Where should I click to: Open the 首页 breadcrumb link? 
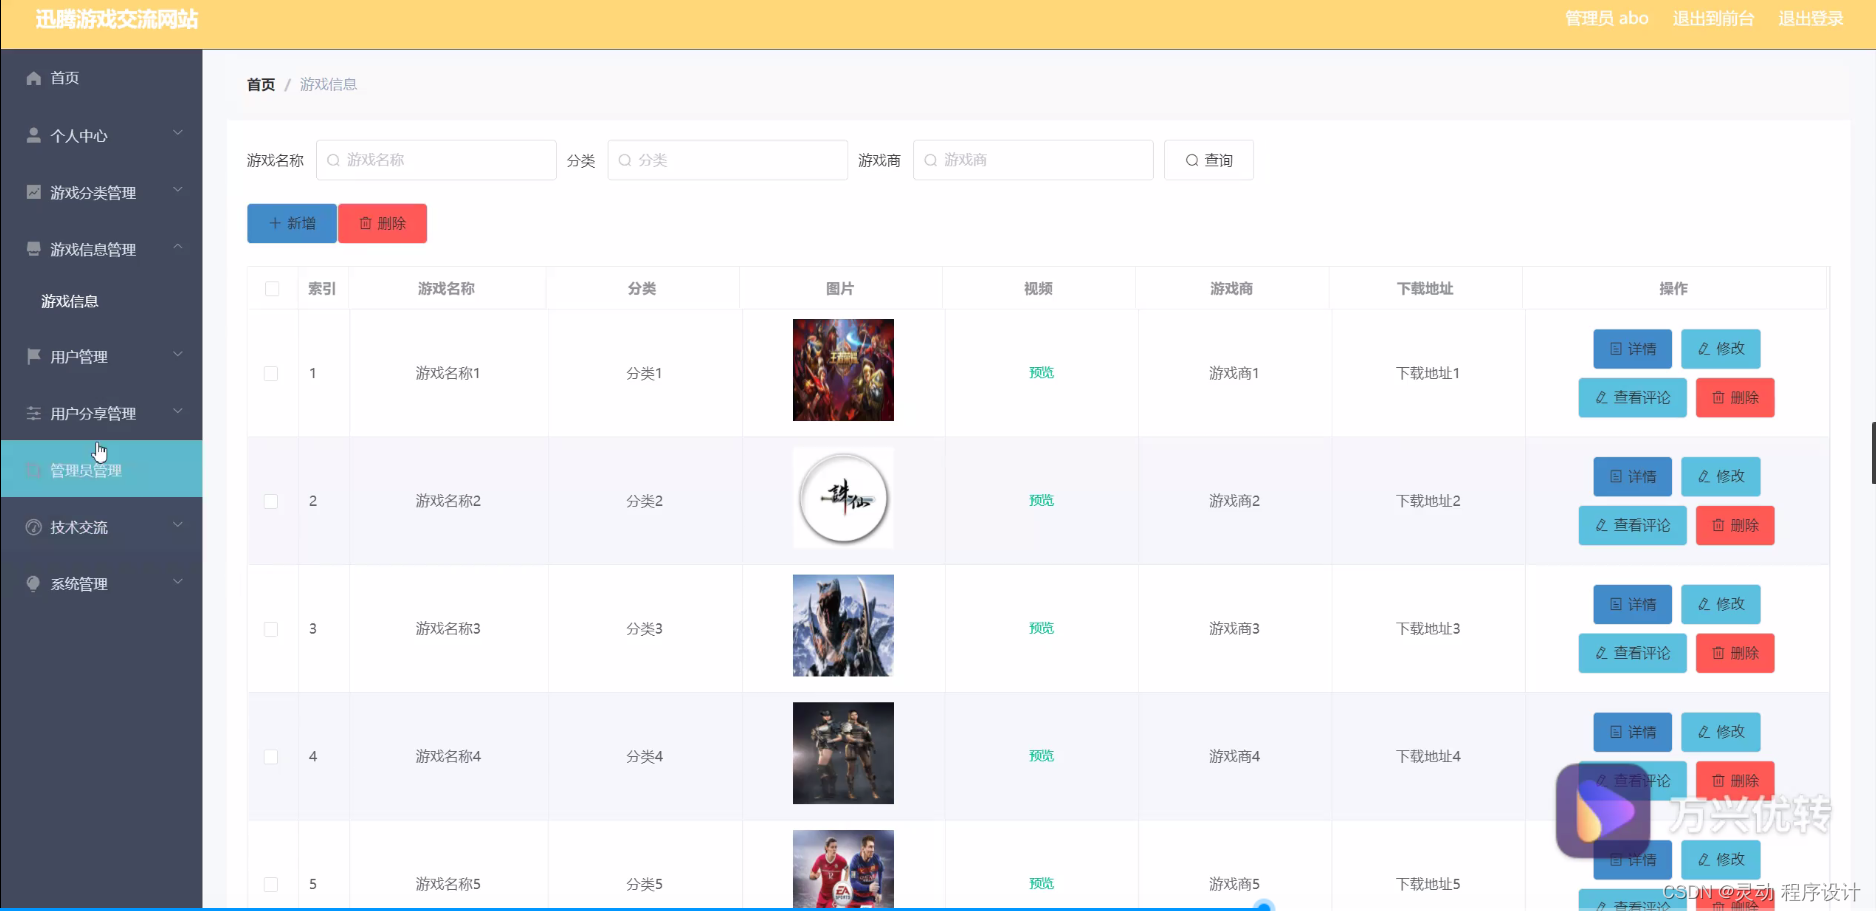[259, 84]
